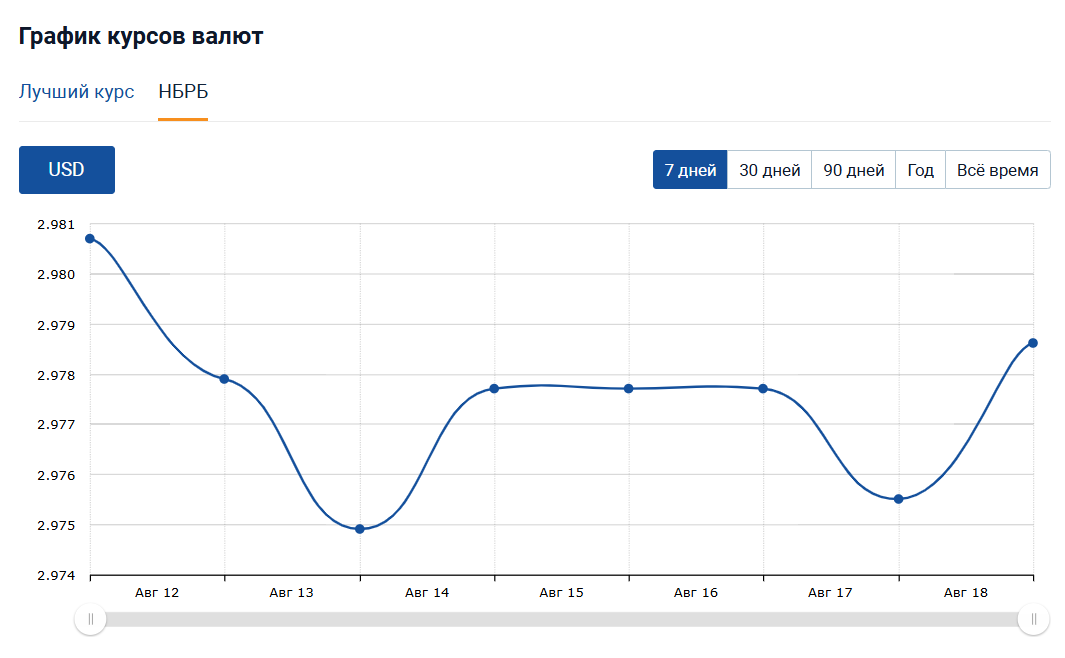The width and height of the screenshot is (1065, 658).
Task: Select the 30 дней period
Action: coord(769,170)
